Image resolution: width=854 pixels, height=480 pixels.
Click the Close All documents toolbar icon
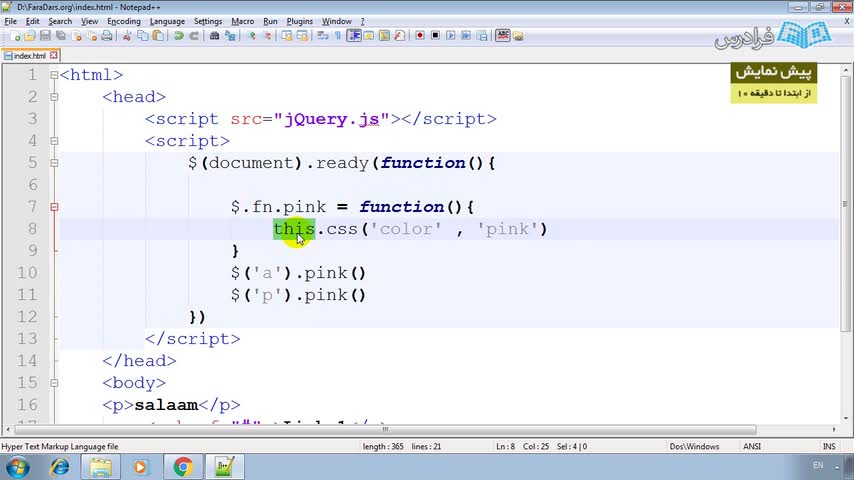pos(92,36)
